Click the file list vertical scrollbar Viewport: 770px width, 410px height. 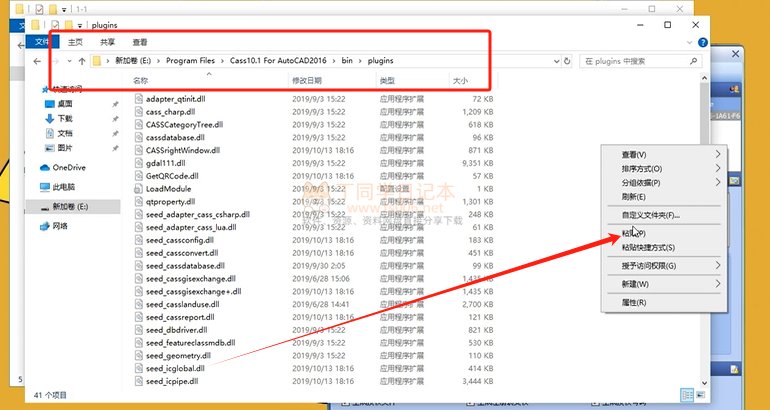(704, 231)
